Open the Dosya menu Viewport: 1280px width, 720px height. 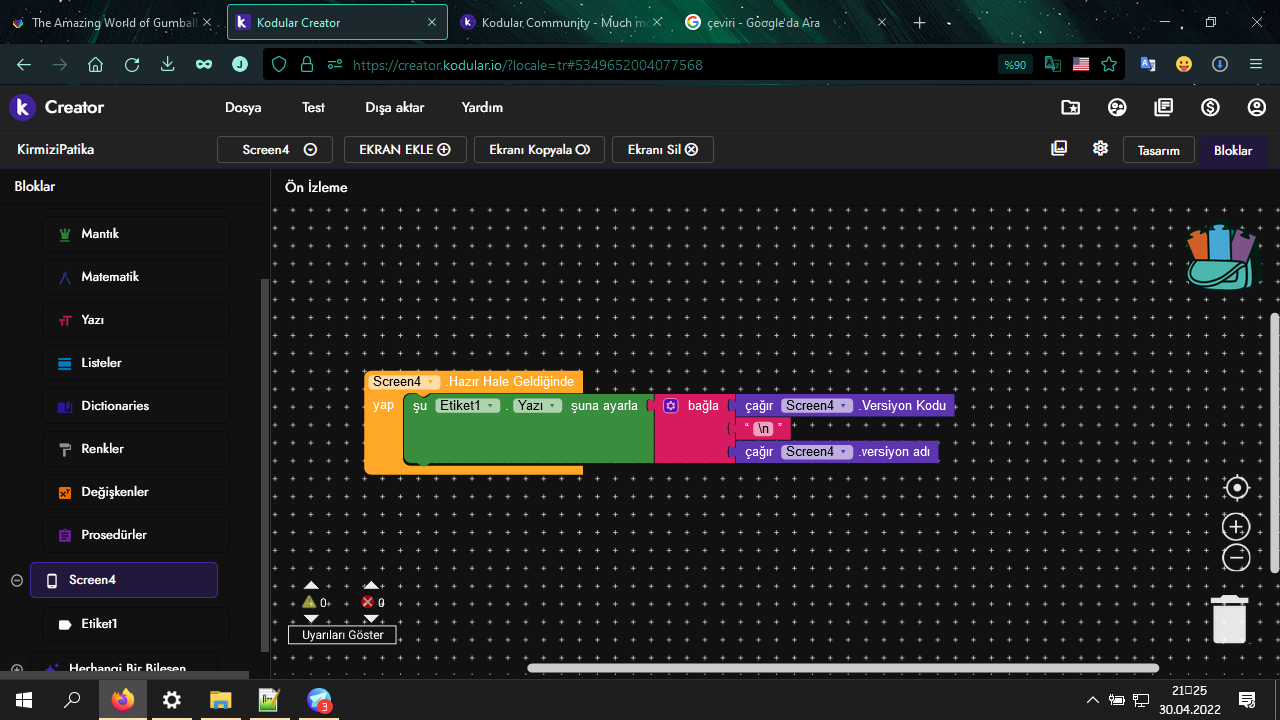point(243,107)
